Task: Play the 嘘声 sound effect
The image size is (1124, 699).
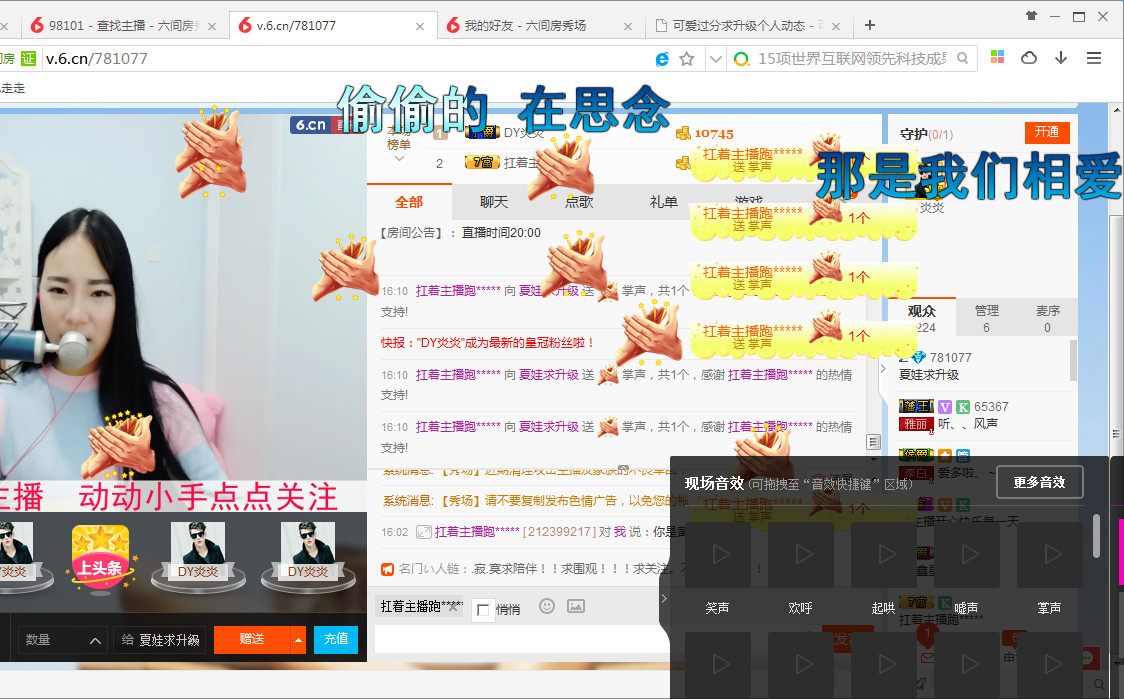Action: tap(966, 555)
